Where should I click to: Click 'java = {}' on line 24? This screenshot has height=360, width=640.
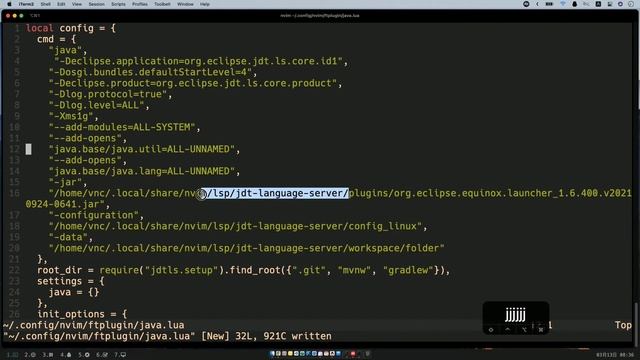[x=74, y=293]
